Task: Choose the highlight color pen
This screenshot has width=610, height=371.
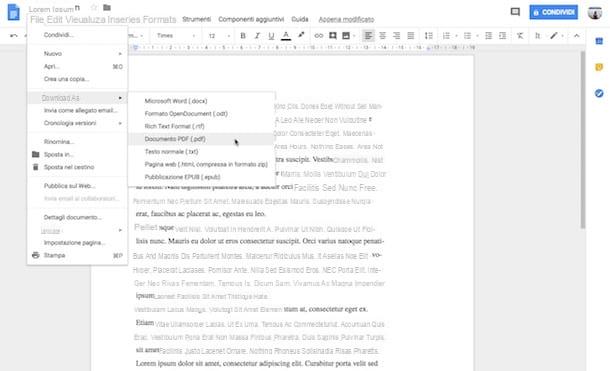Action: (x=301, y=35)
